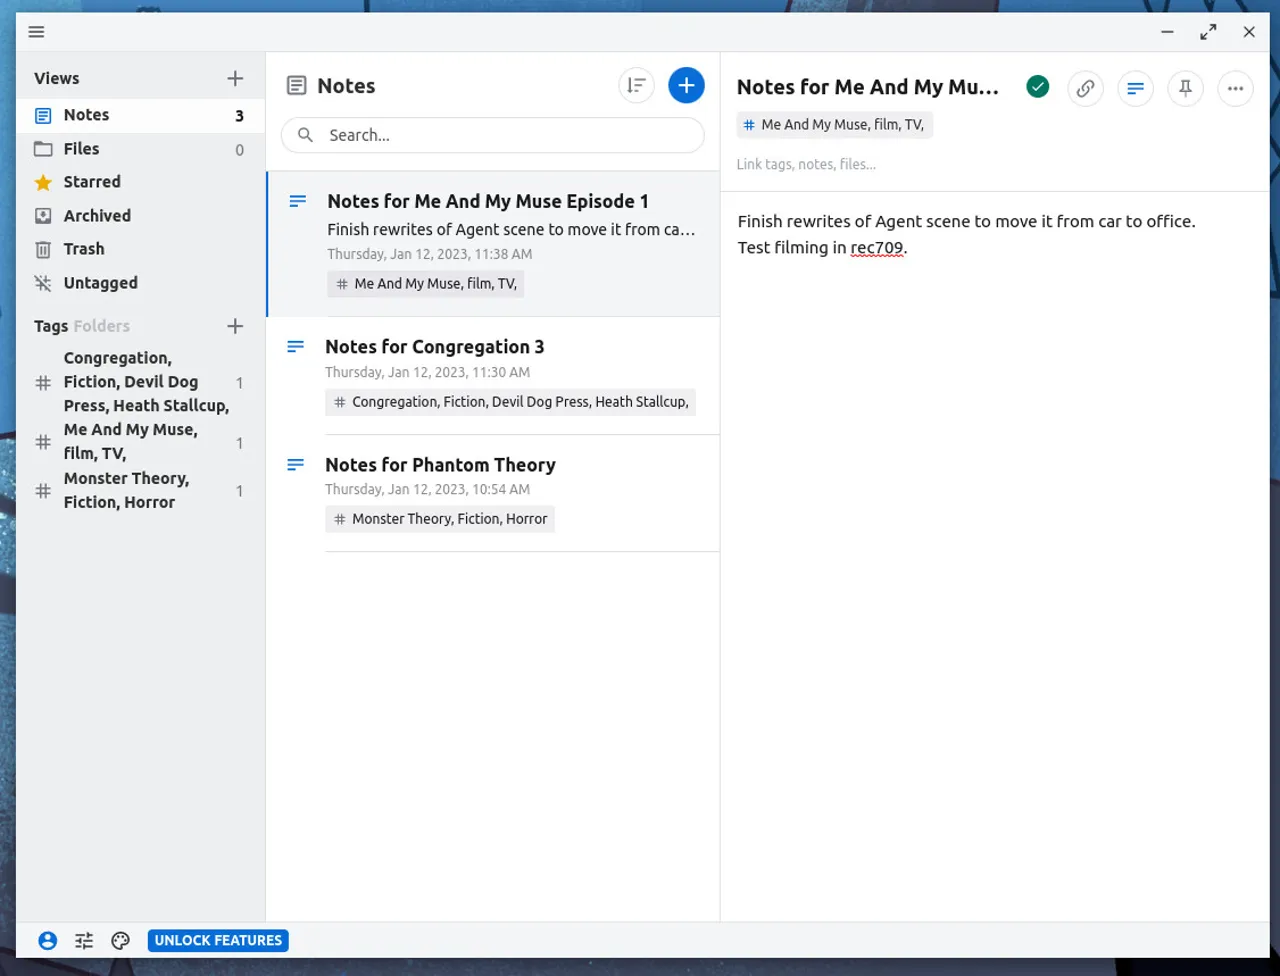This screenshot has width=1280, height=976.
Task: Click the Unlock Features button
Action: 218,940
